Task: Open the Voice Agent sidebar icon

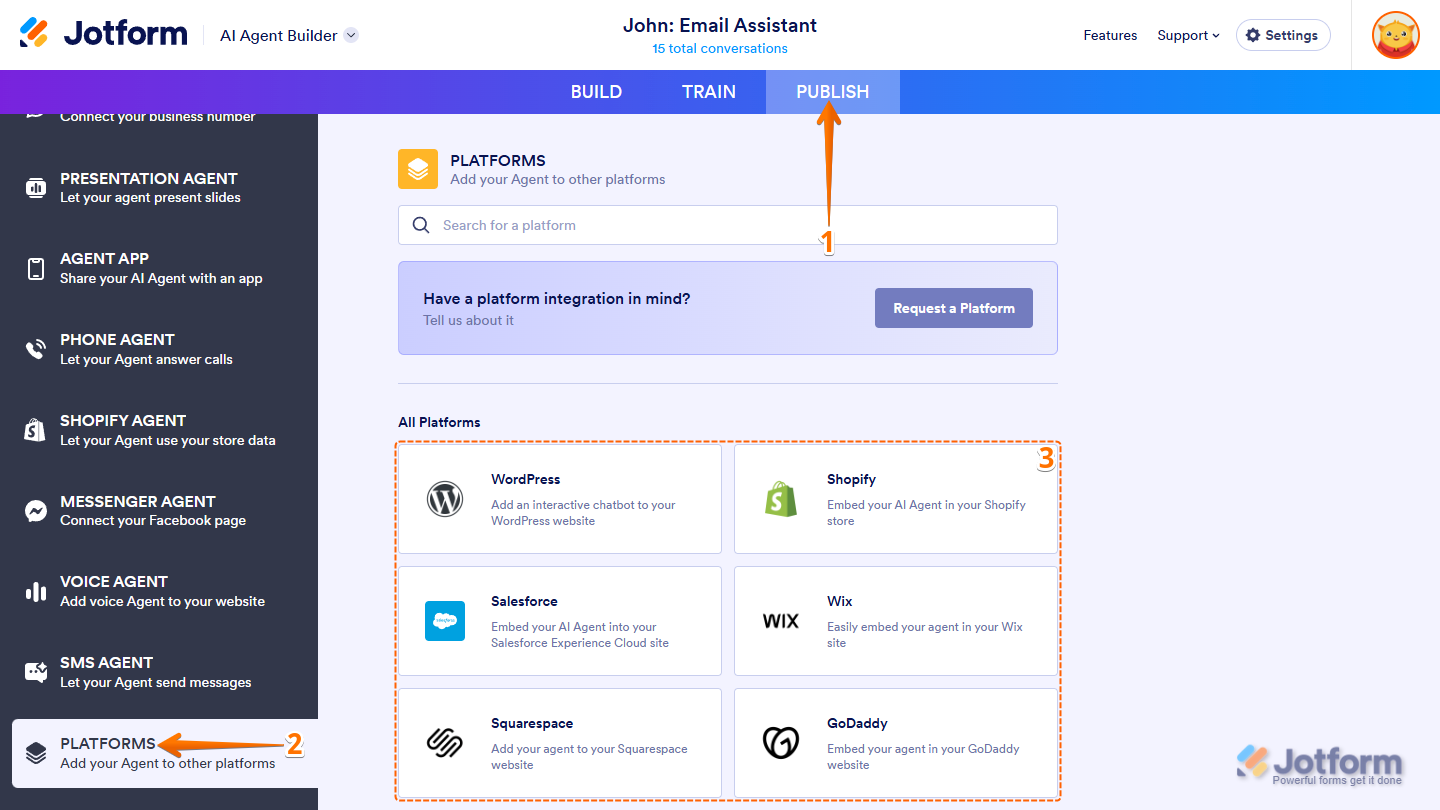Action: [x=35, y=591]
